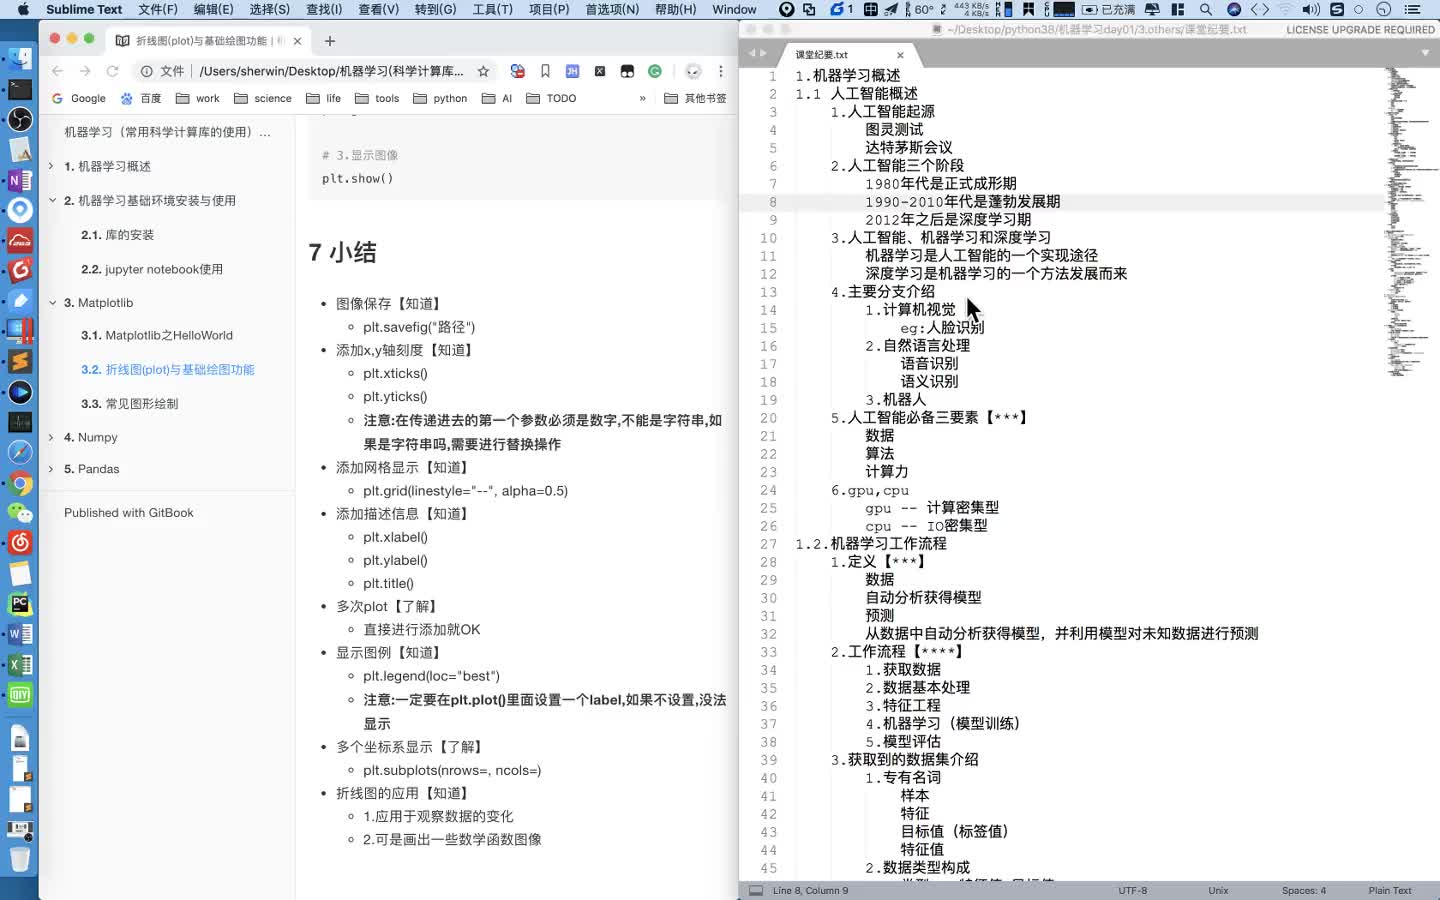This screenshot has width=1440, height=900.
Task: Collapse the '3. Matplotlib' chapter
Action: 51,302
